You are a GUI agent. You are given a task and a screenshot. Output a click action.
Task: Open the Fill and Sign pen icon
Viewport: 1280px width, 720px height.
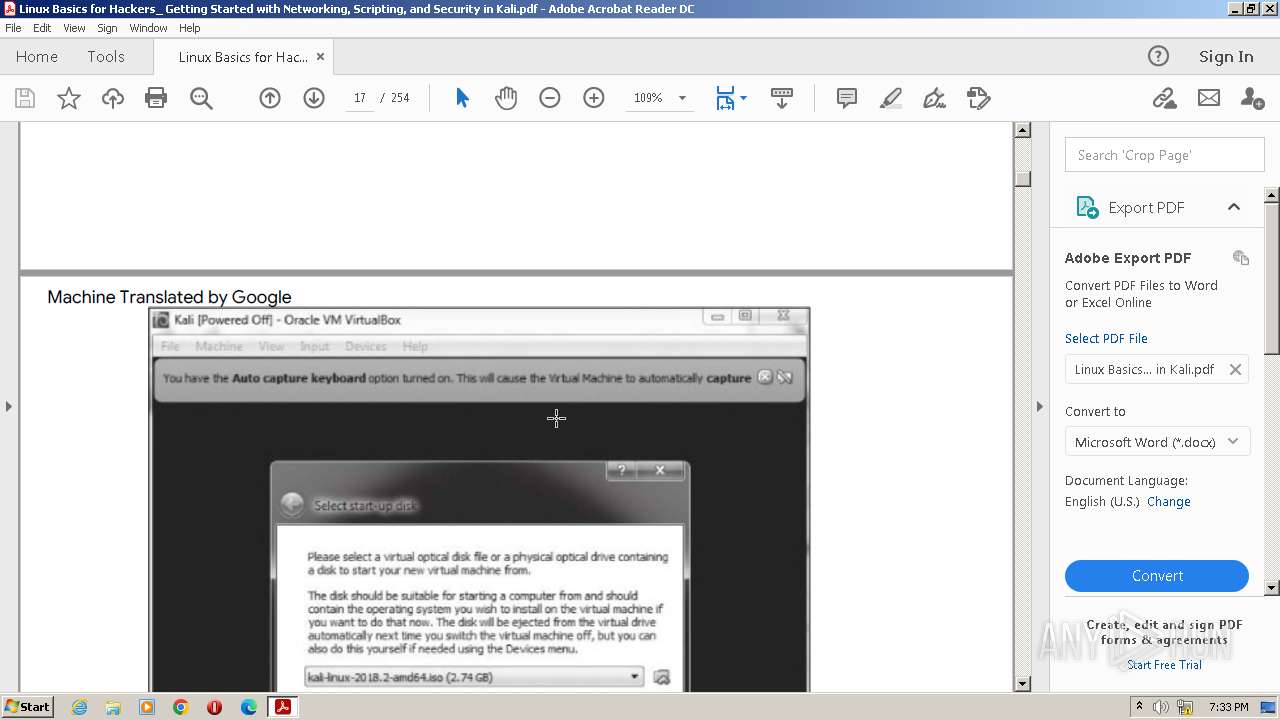(934, 98)
